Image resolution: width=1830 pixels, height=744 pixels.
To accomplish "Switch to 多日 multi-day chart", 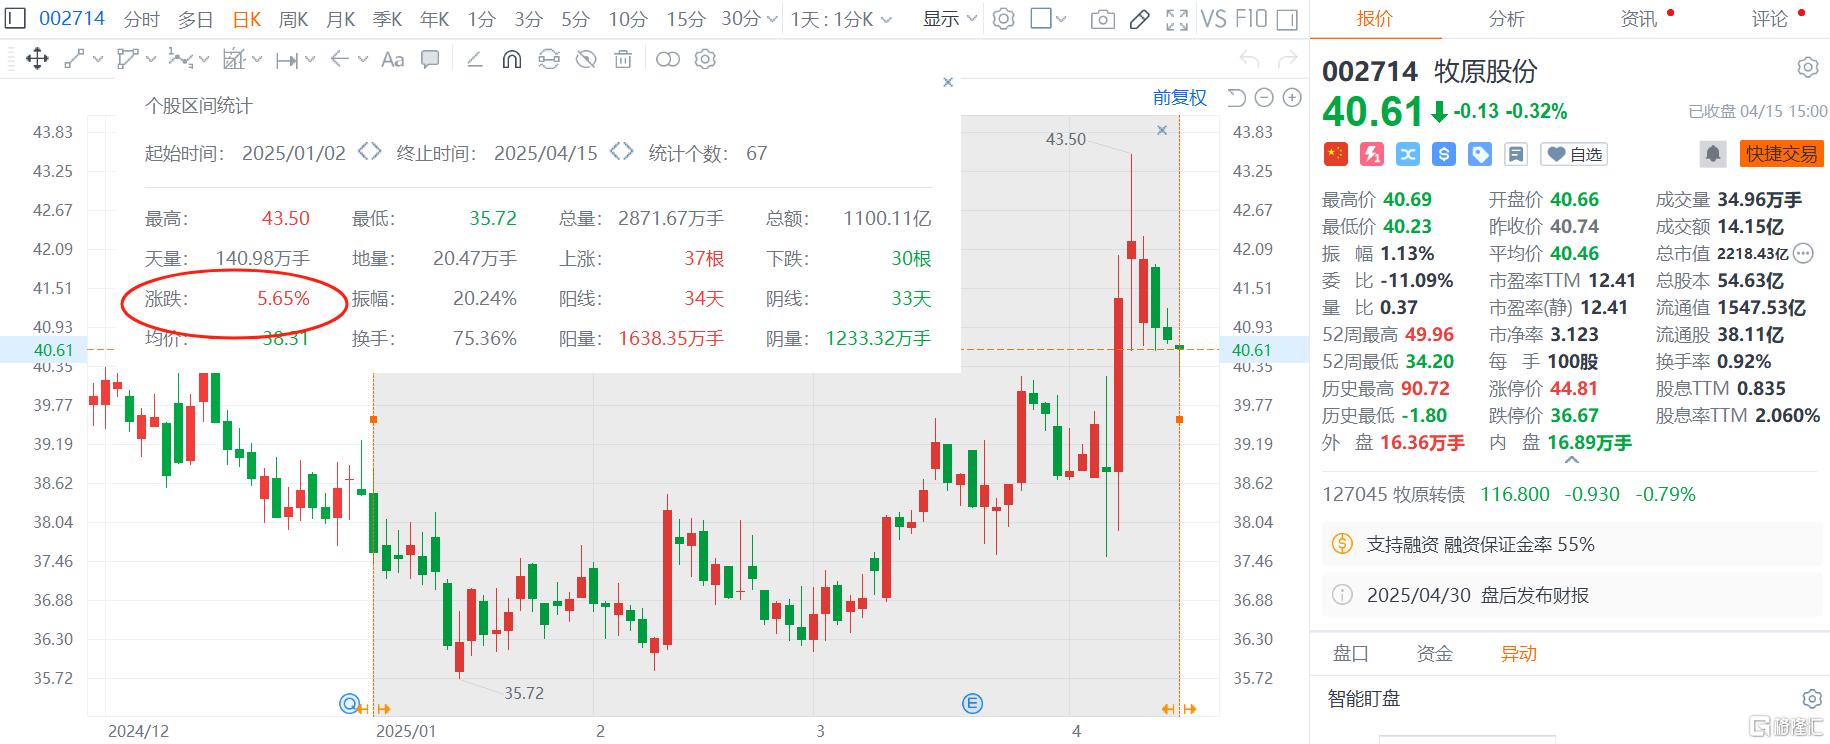I will (195, 19).
